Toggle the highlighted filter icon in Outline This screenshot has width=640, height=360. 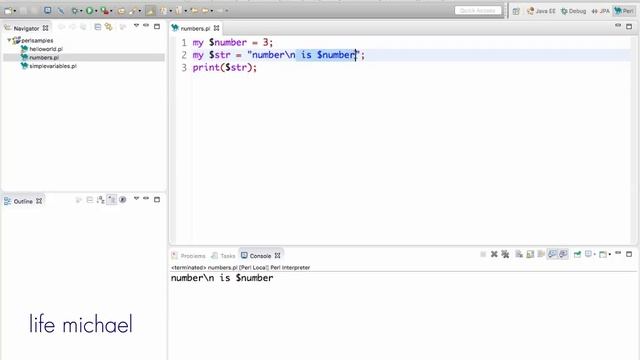click(x=111, y=200)
